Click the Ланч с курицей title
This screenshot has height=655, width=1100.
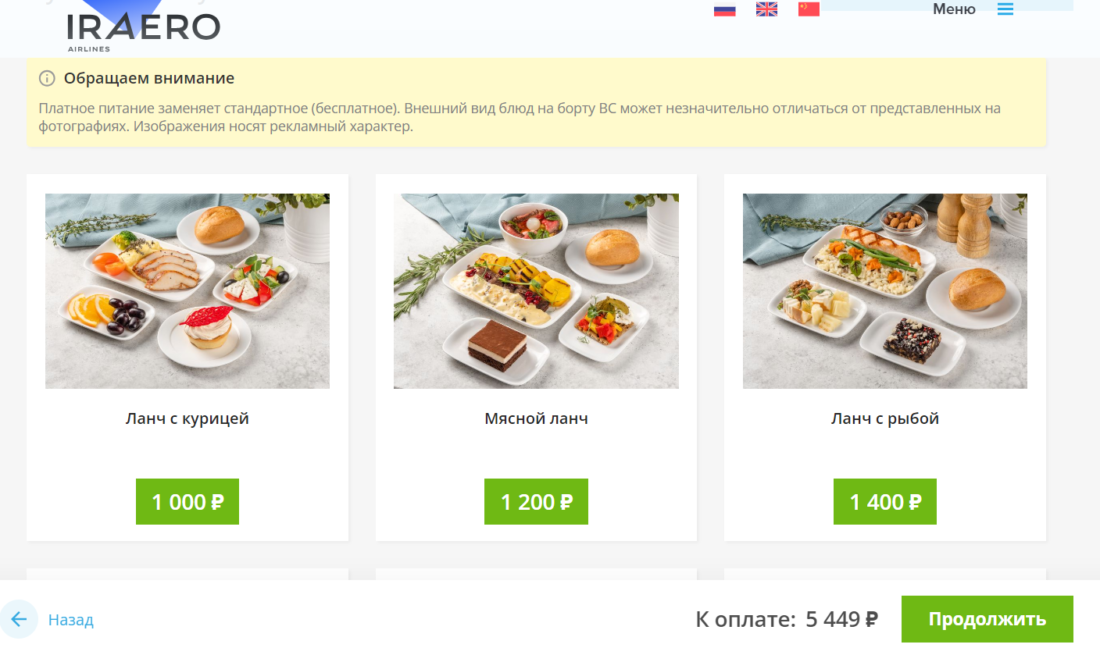click(x=187, y=419)
